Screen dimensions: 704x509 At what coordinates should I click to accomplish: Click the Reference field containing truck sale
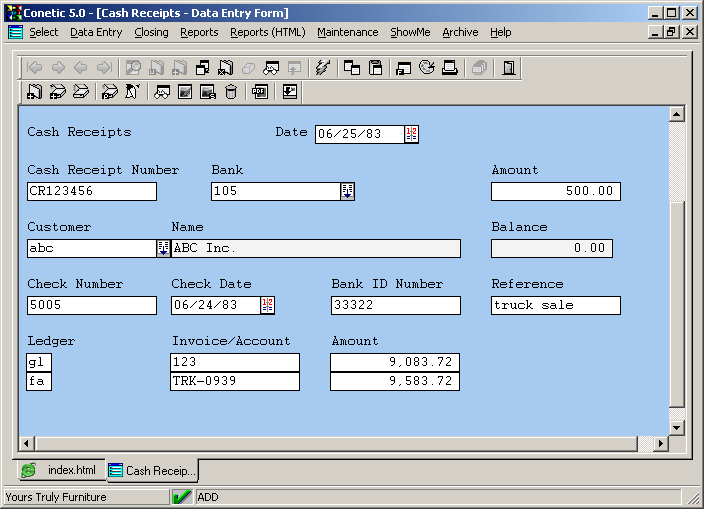[555, 305]
